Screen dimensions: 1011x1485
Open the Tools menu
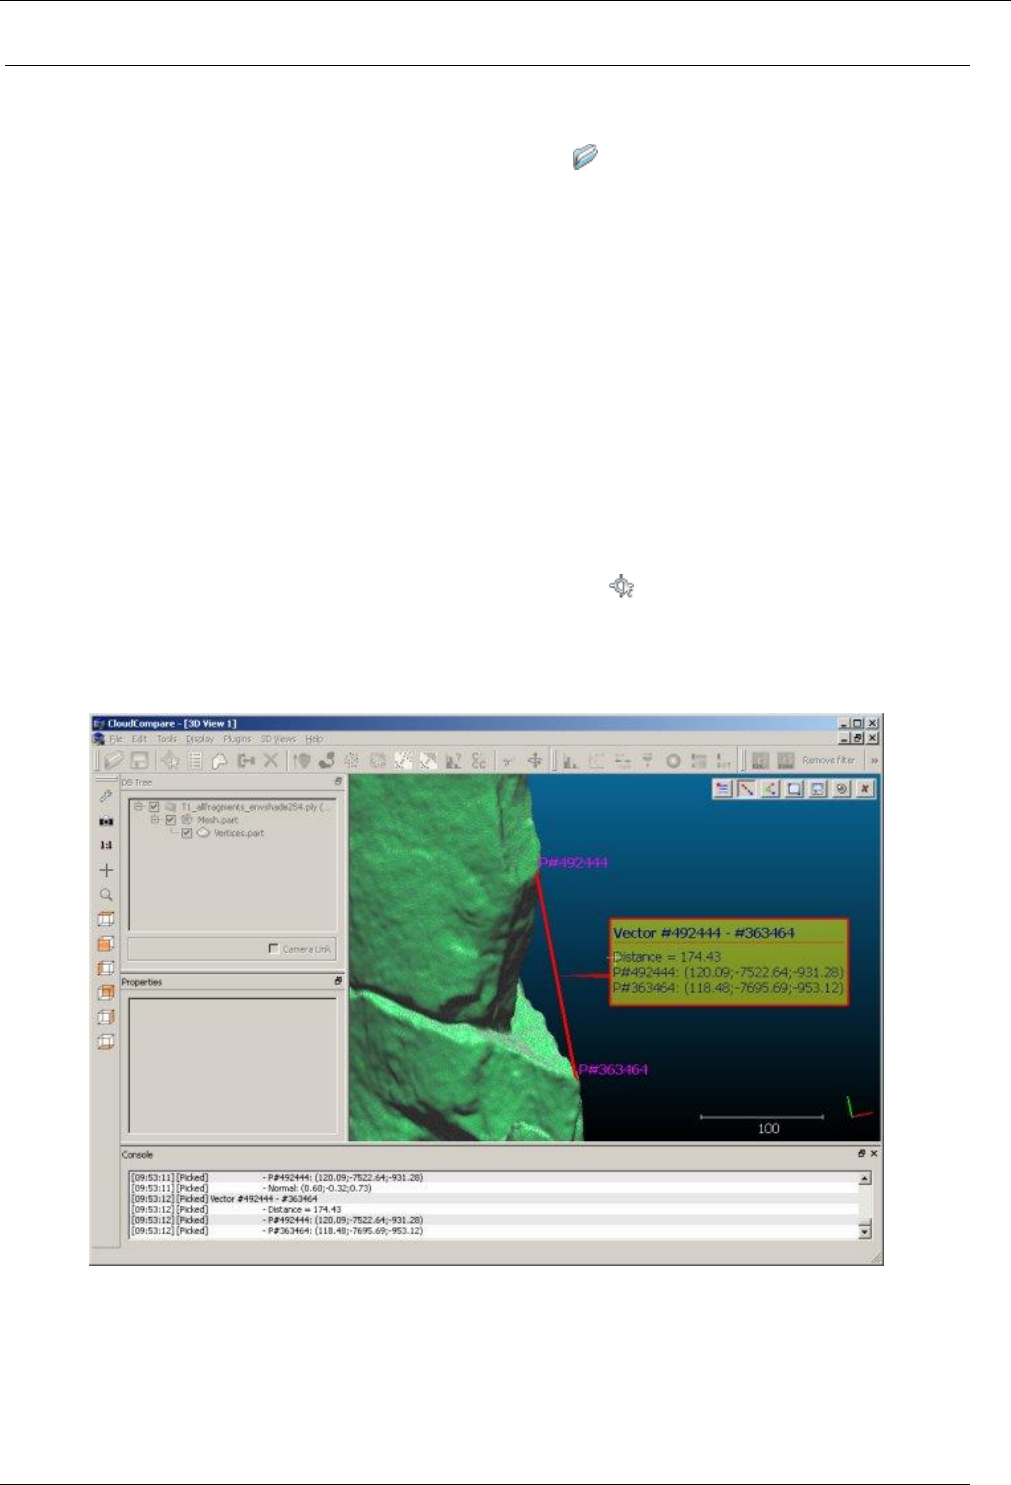(167, 739)
